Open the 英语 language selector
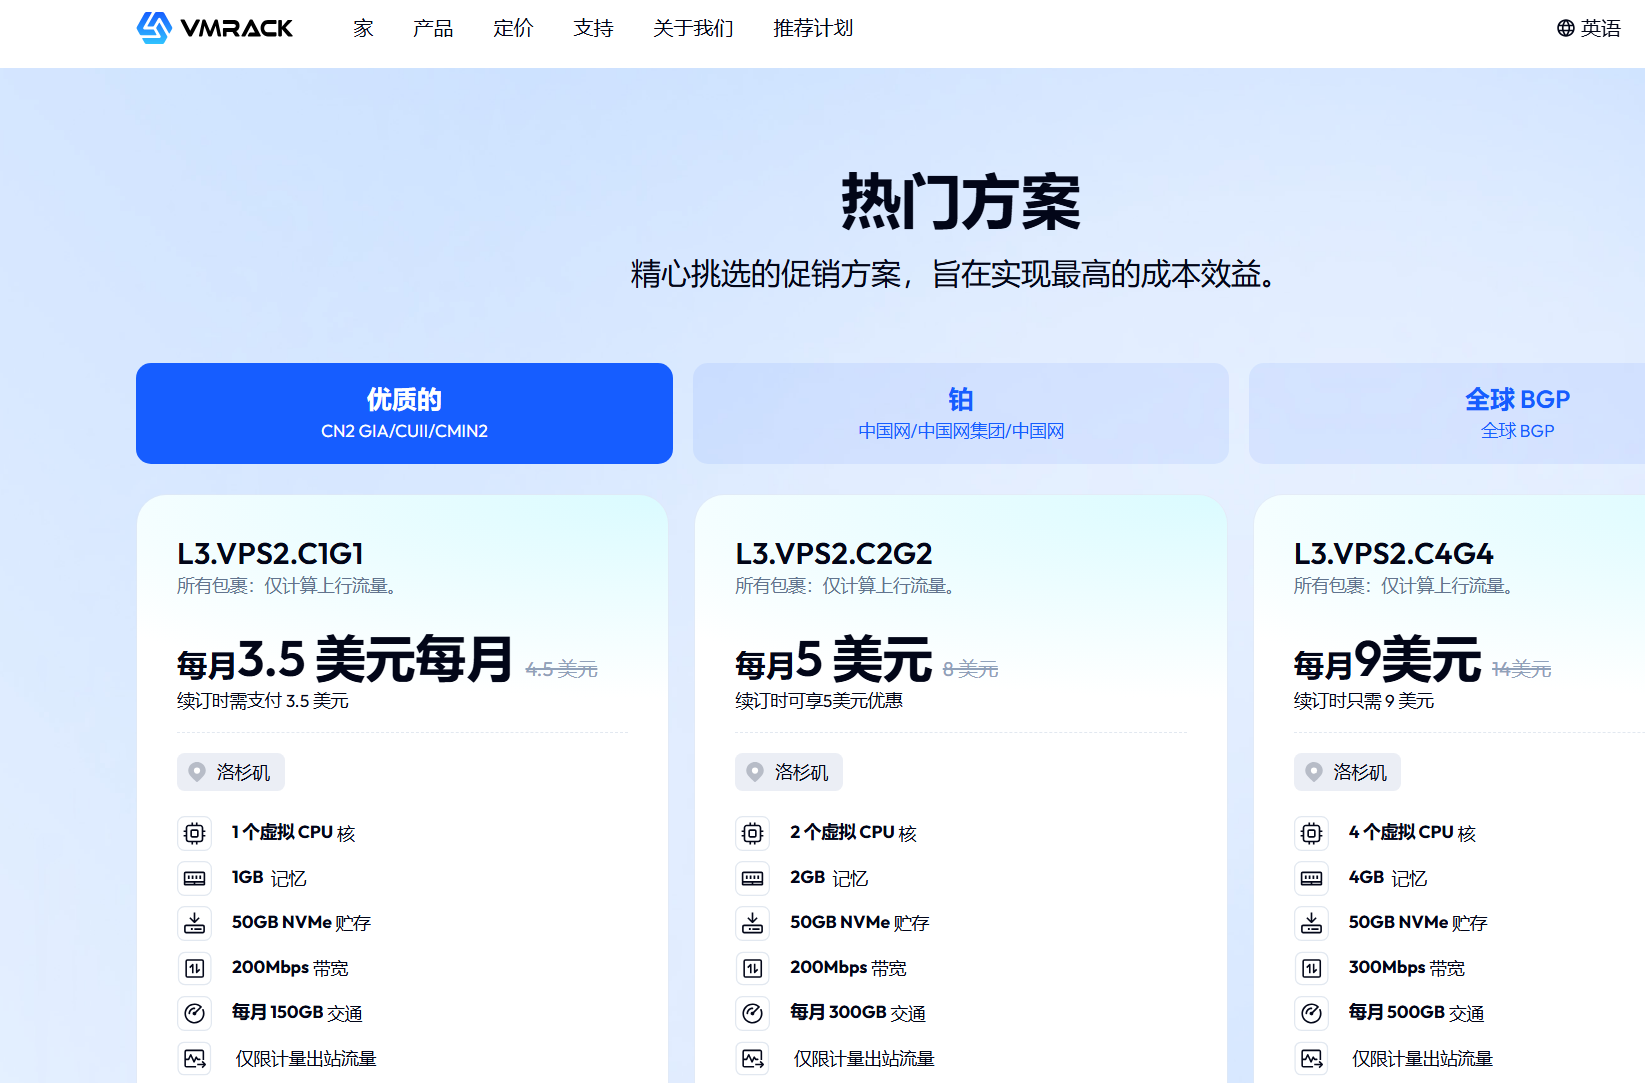This screenshot has width=1645, height=1083. tap(1599, 28)
